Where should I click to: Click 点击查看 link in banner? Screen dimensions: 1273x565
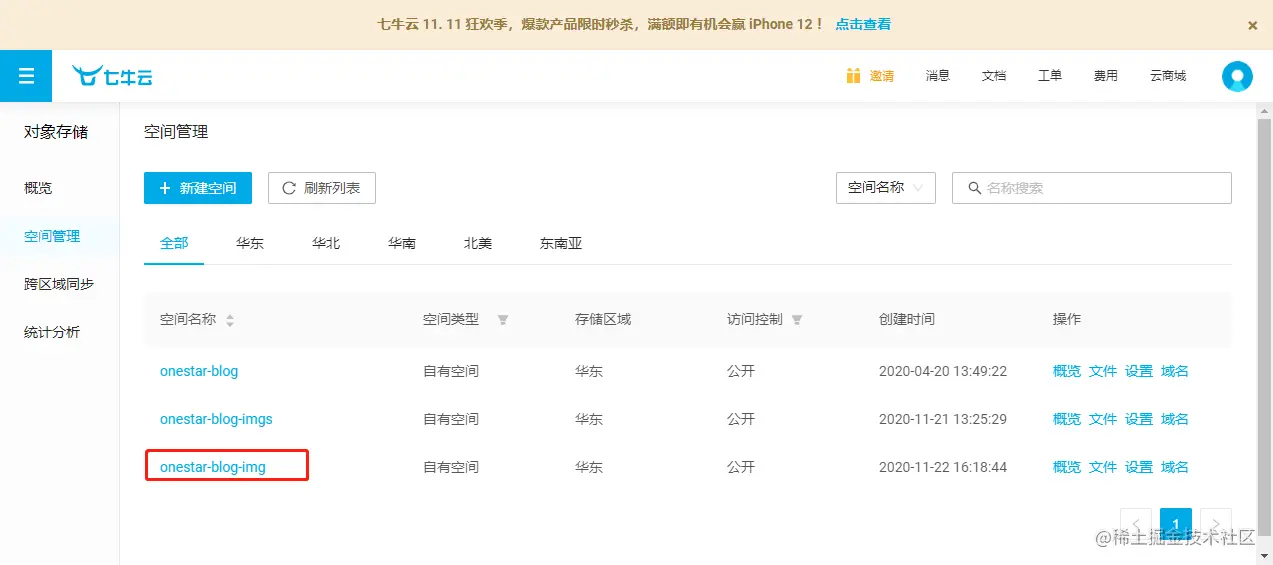[x=863, y=24]
